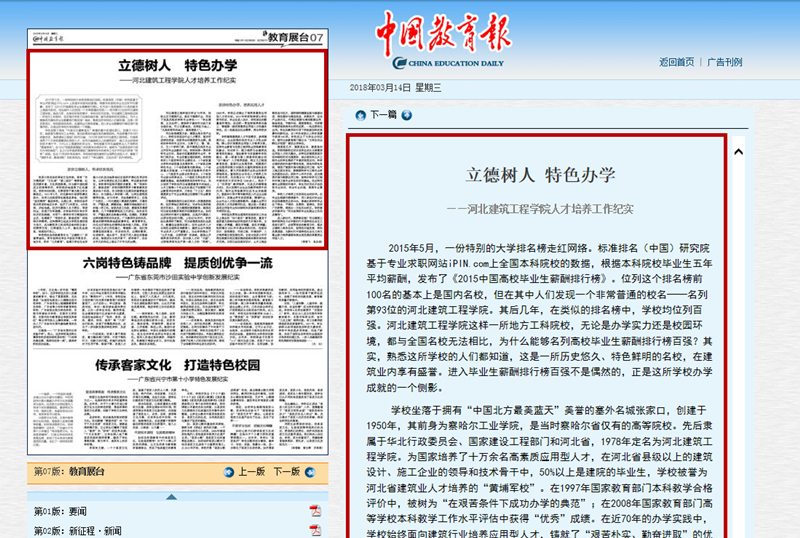The height and width of the screenshot is (538, 800).
Task: Click the 教育展台07 page header on the thumbnail
Action: 295,37
